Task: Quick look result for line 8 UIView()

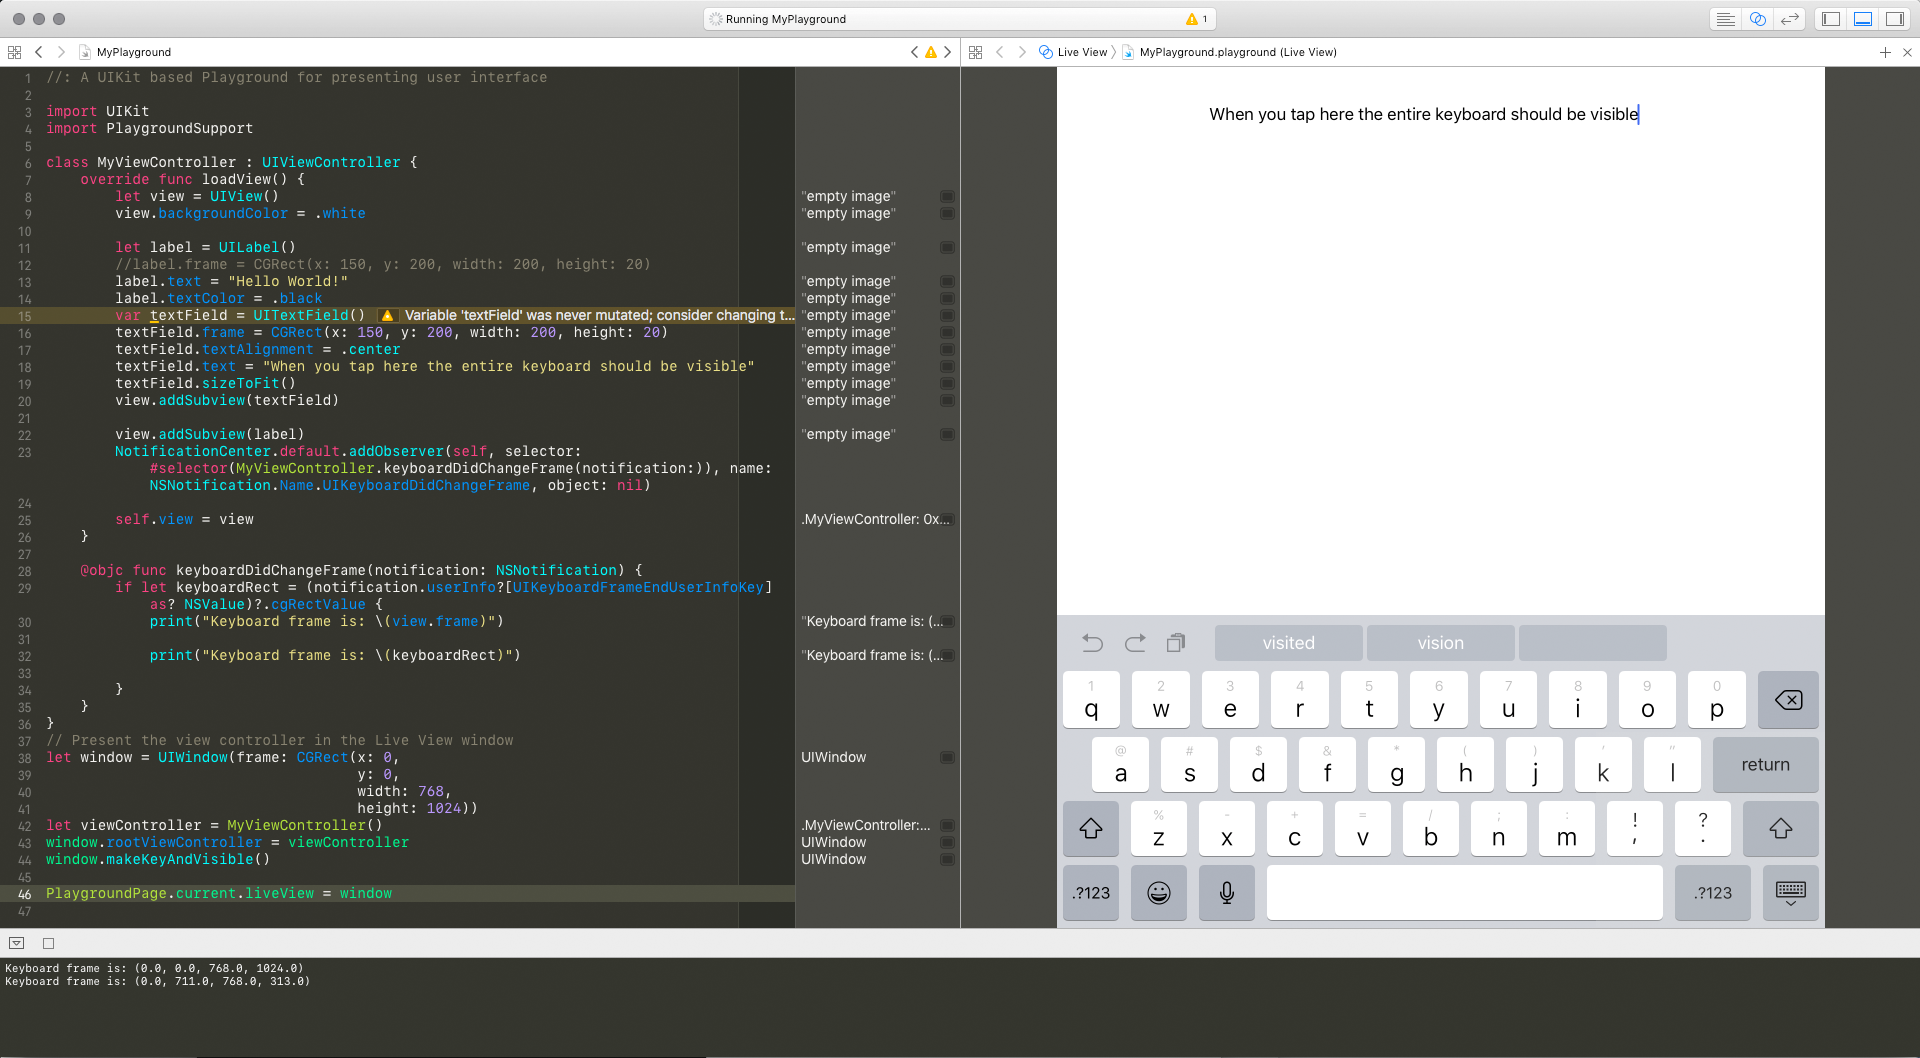Action: click(x=947, y=196)
